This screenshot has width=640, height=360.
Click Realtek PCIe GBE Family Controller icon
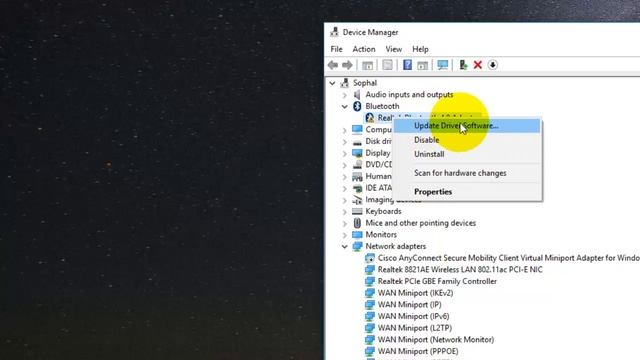[370, 281]
